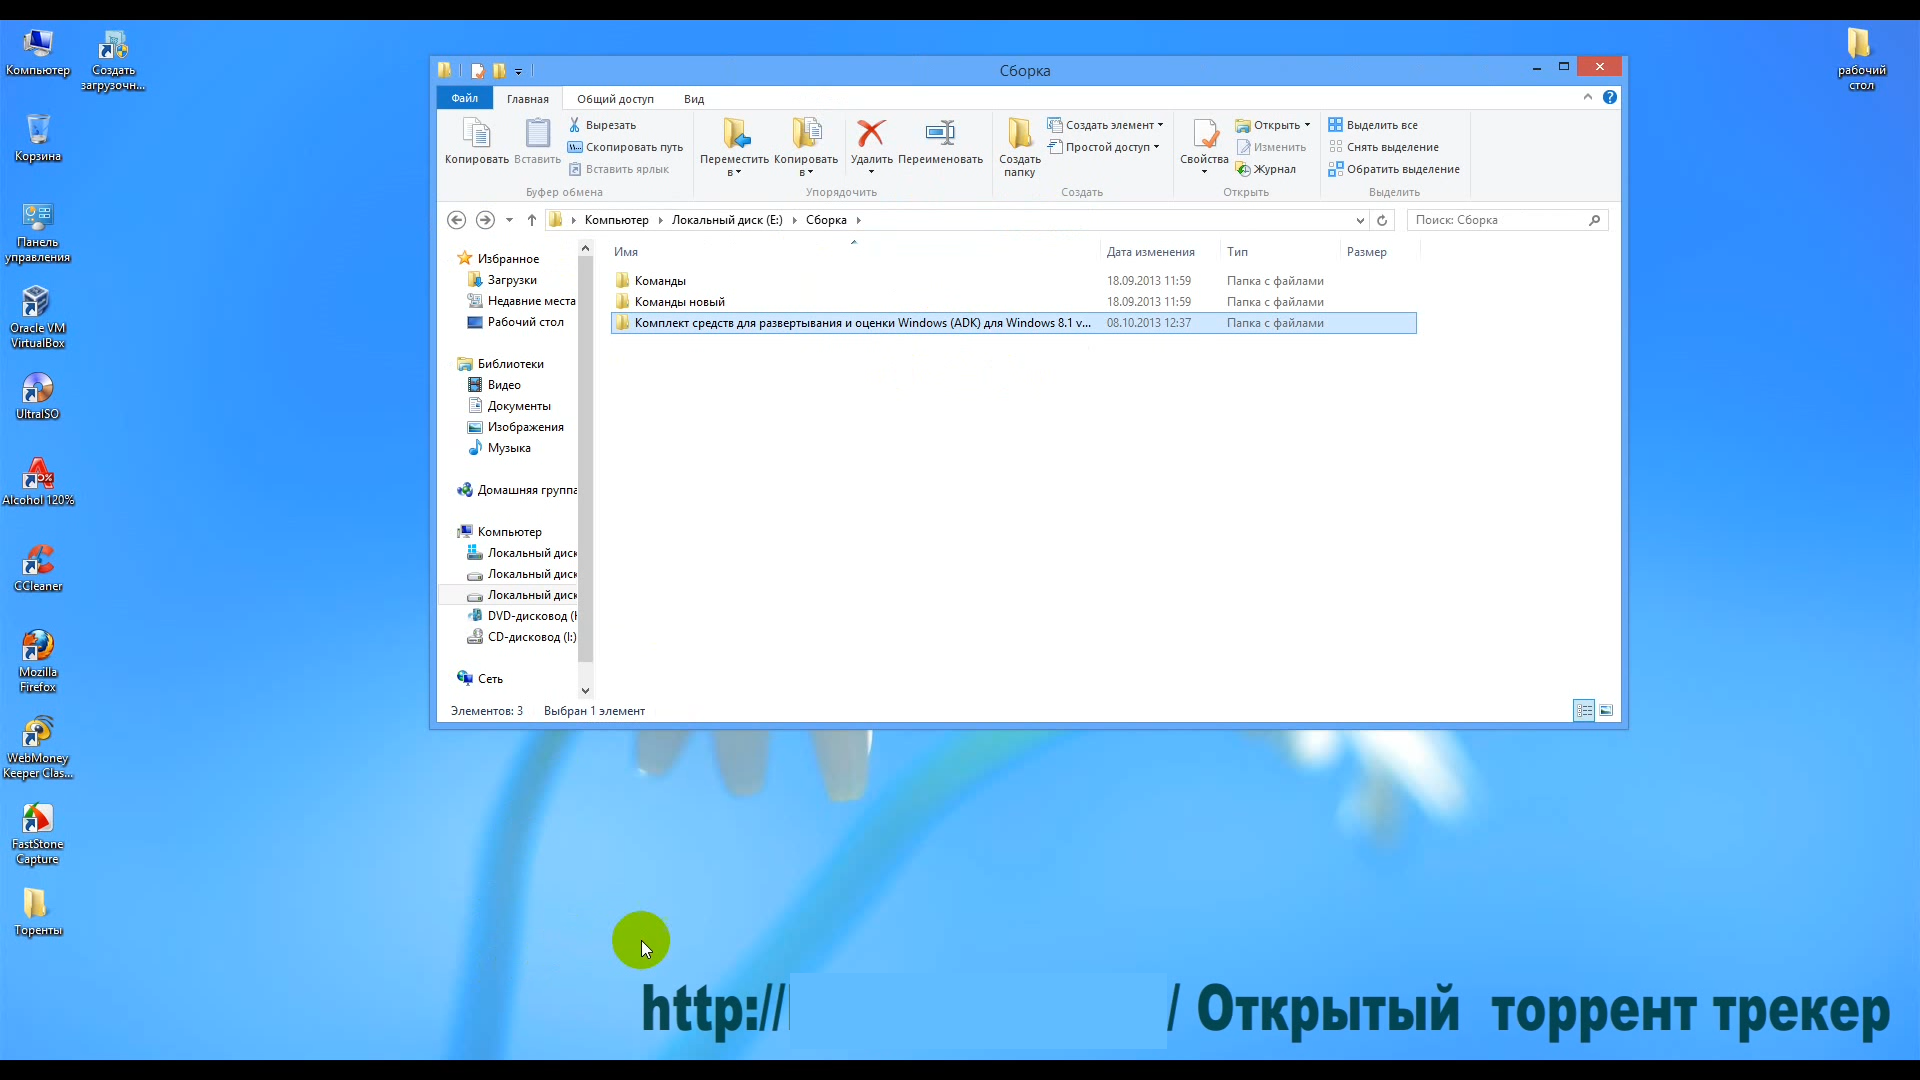Open the File (Файл) menu tab

pos(464,98)
